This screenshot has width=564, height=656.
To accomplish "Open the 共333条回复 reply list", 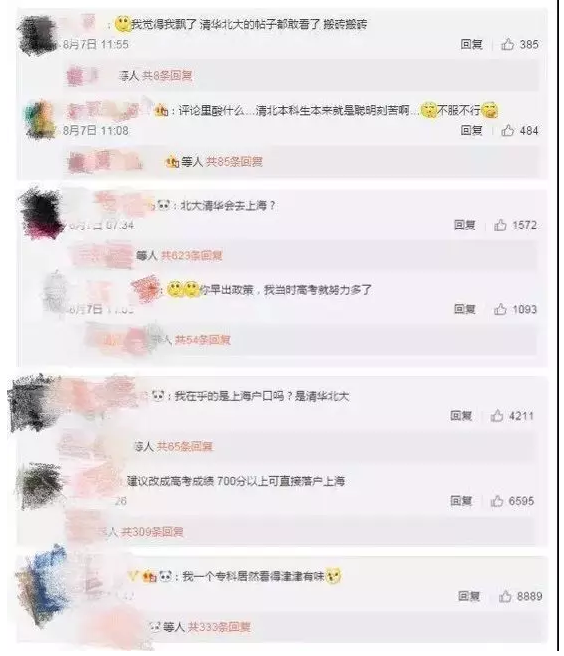I will tap(219, 627).
